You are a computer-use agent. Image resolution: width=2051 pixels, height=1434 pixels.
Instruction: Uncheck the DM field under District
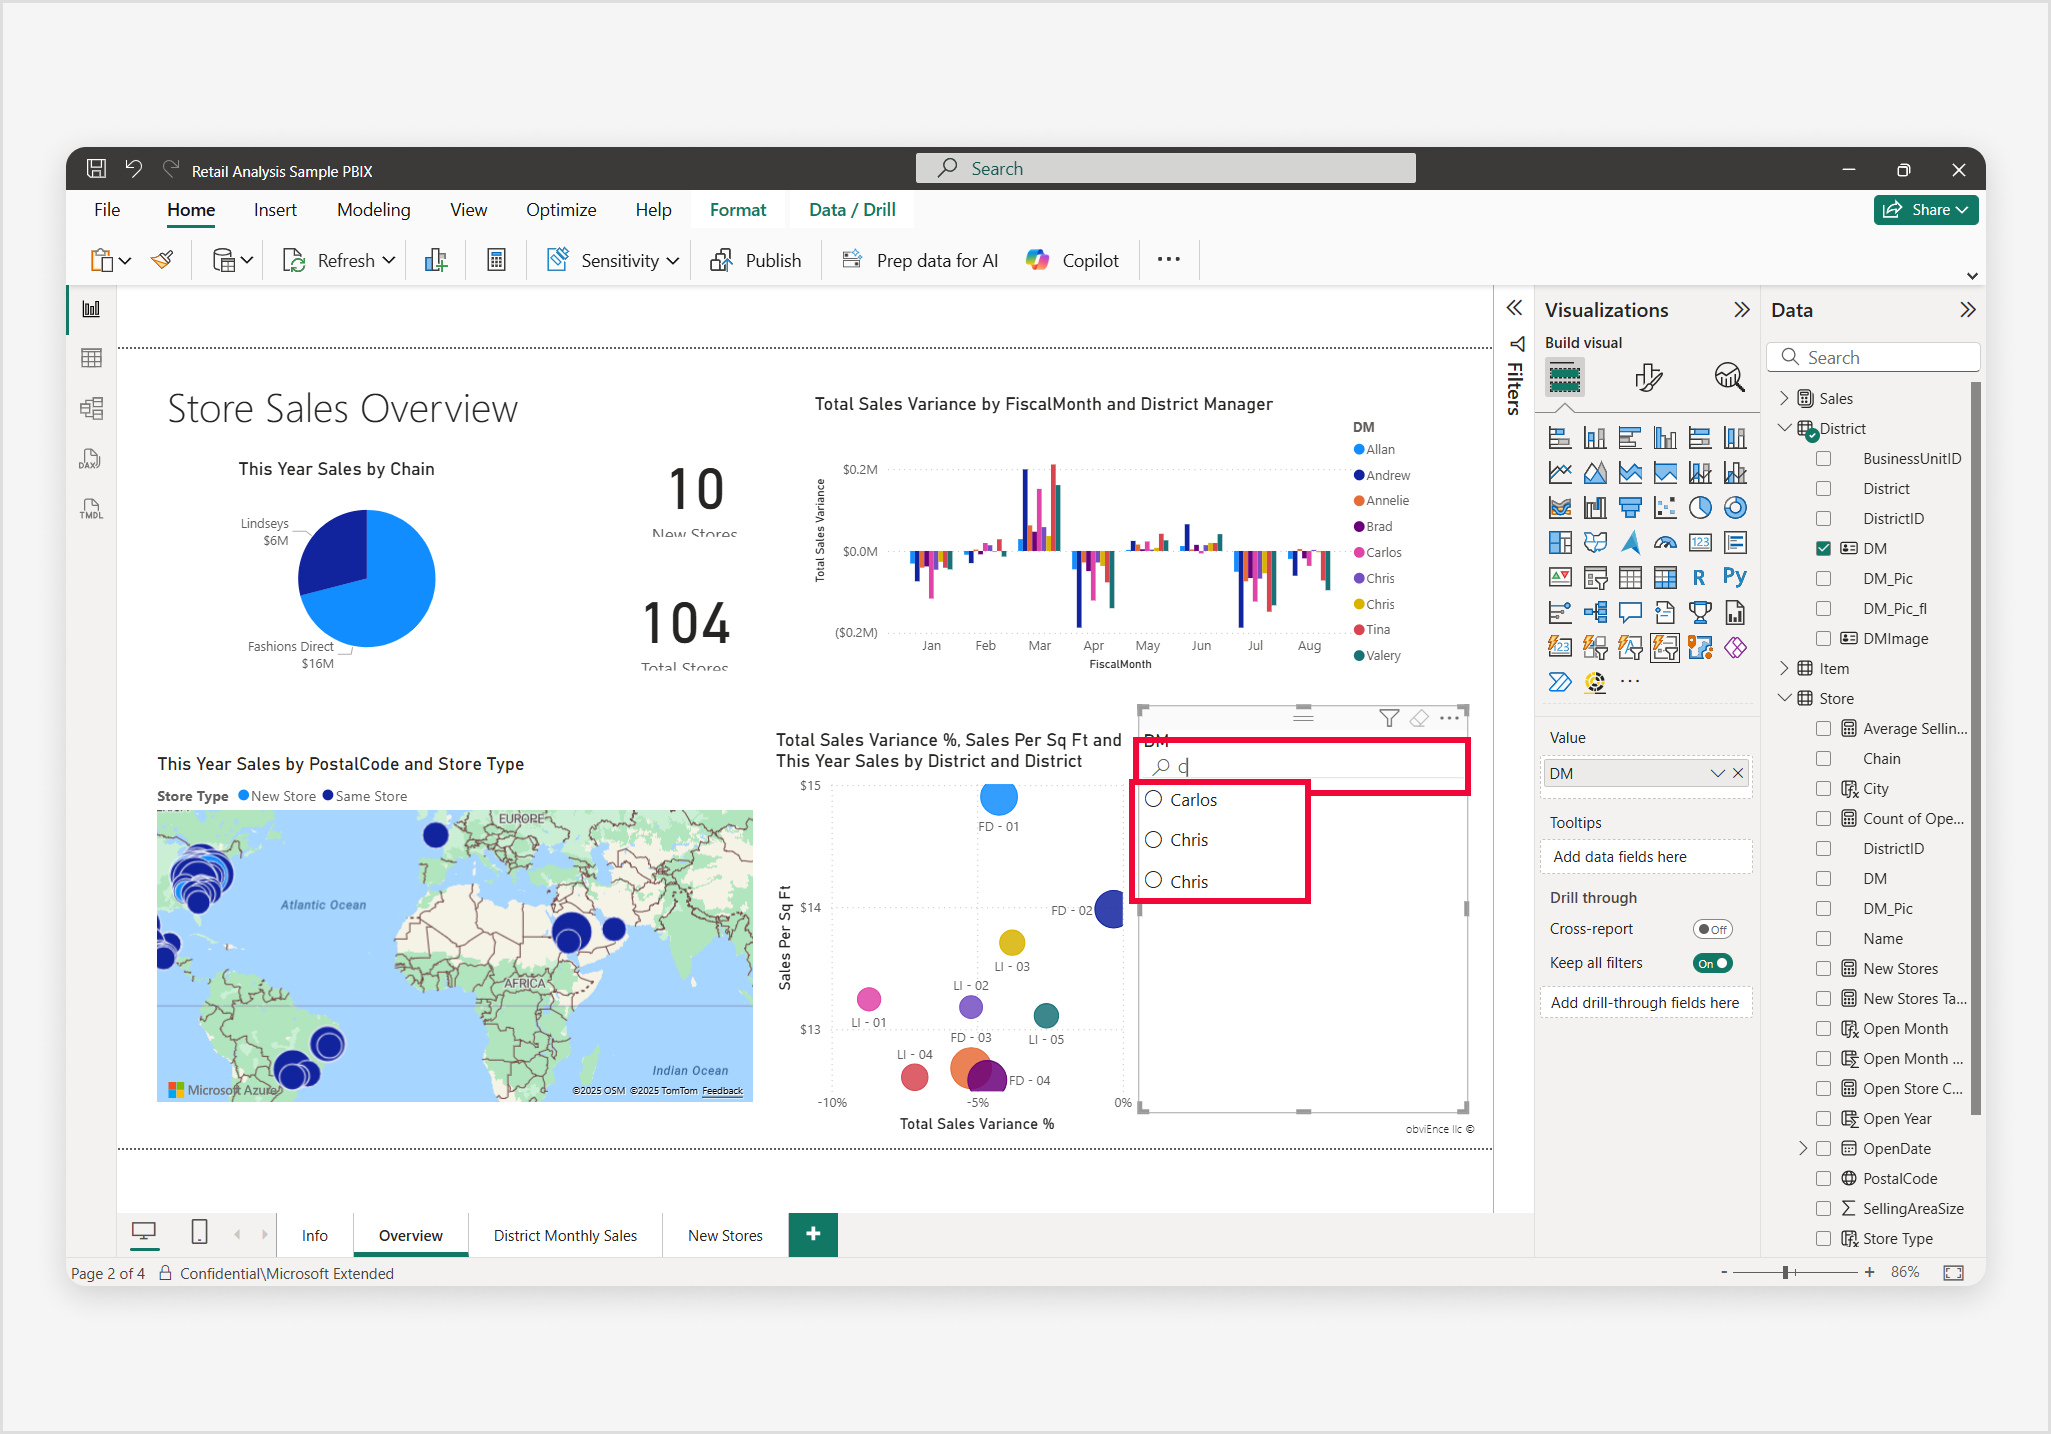click(x=1823, y=548)
